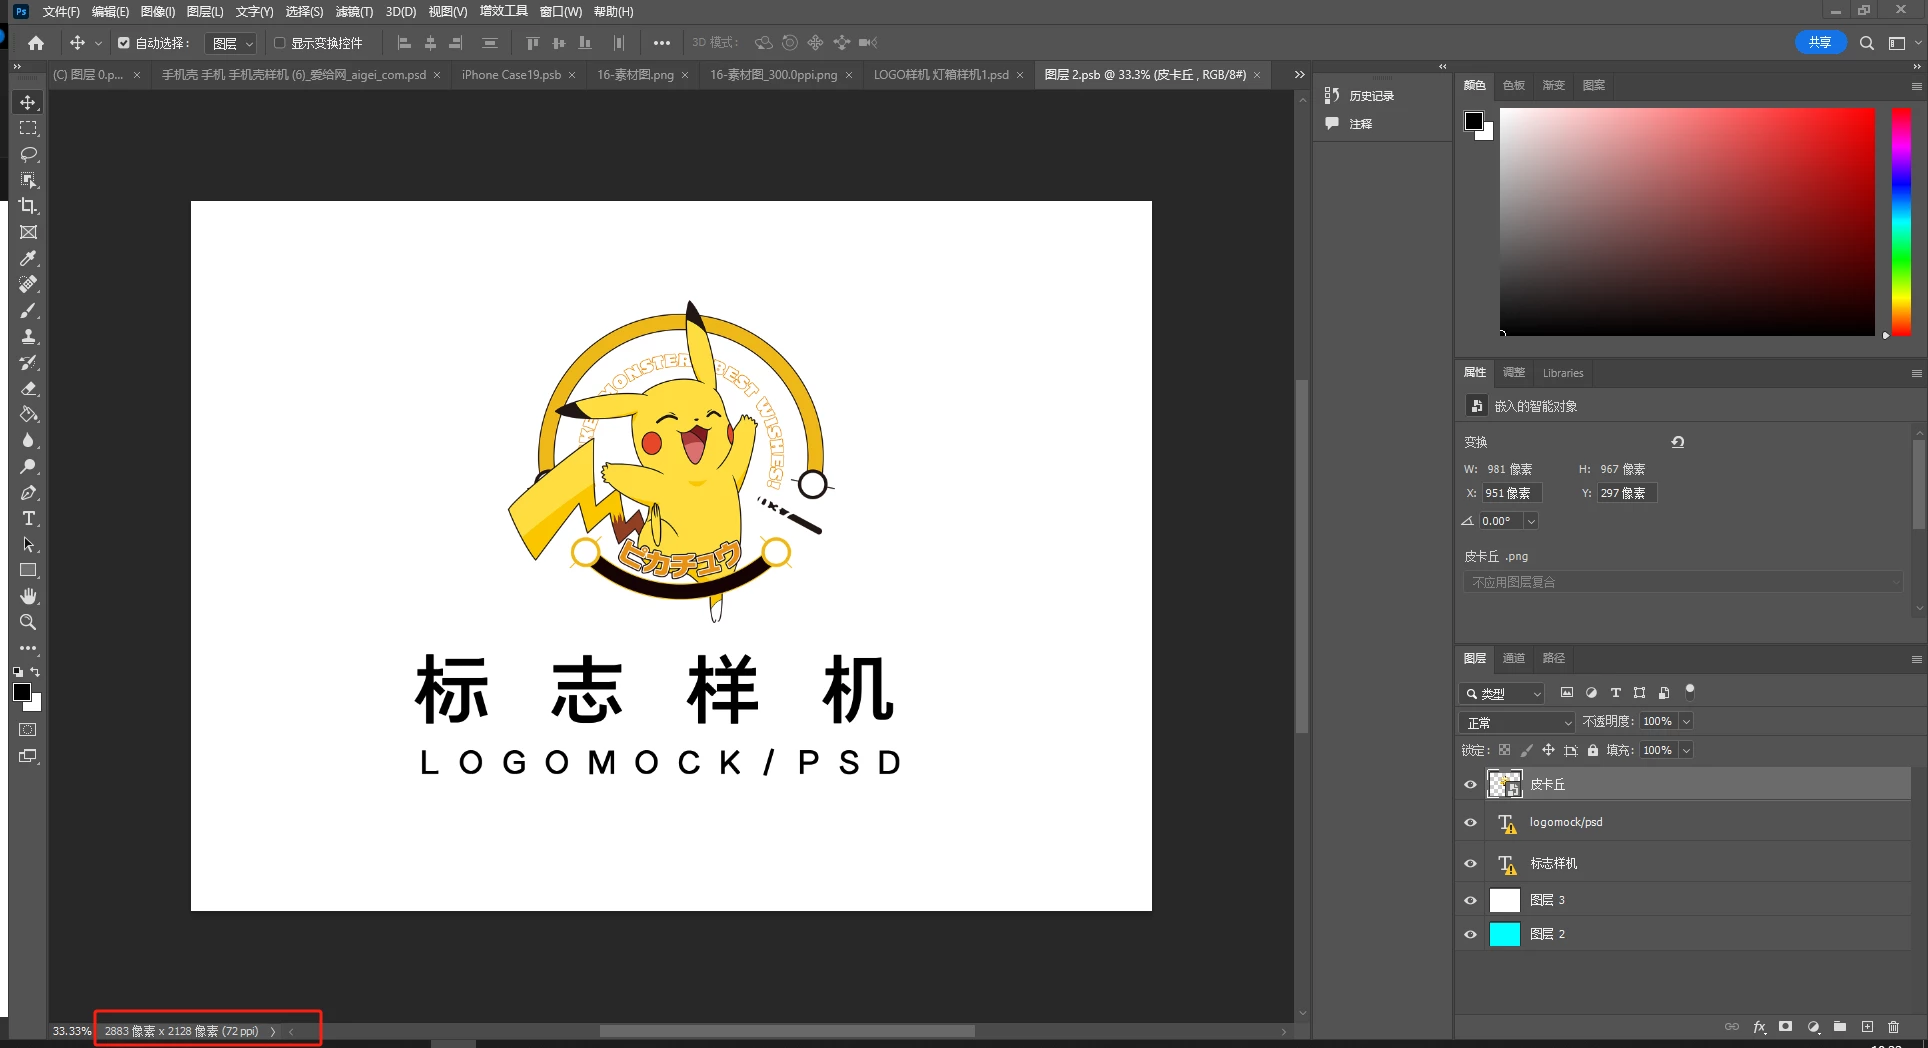The width and height of the screenshot is (1928, 1048).
Task: Open auto-select 图层 dropdown
Action: 231,43
